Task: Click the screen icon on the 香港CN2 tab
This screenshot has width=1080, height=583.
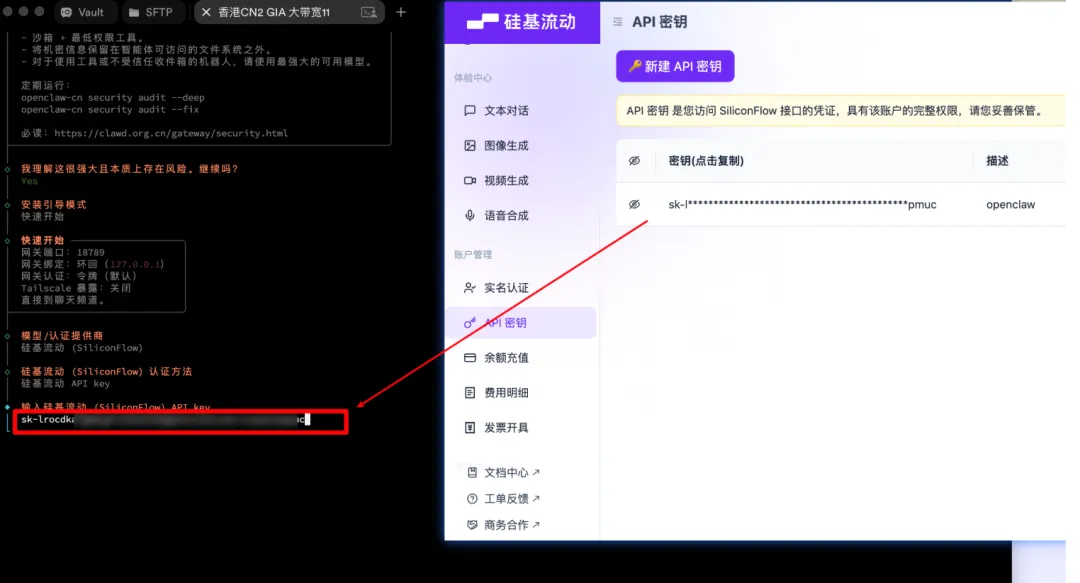Action: 368,12
